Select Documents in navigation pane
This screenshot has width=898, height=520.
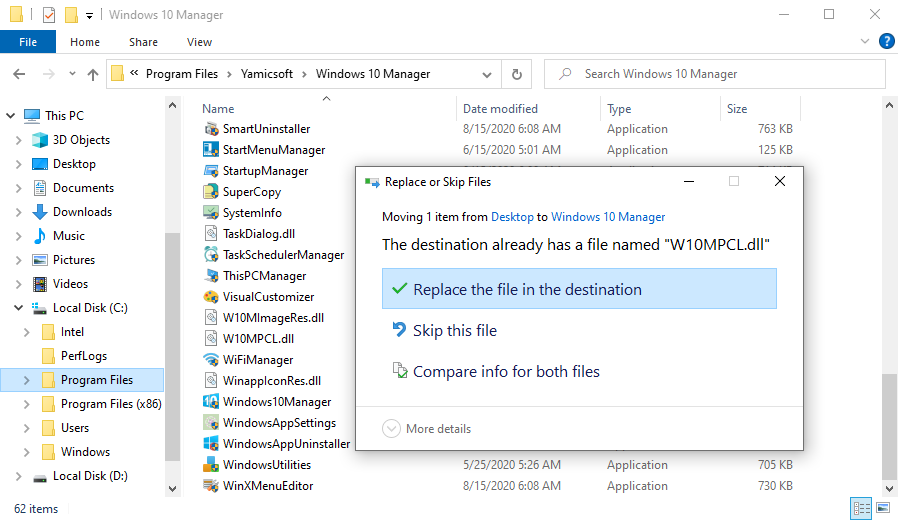coord(84,188)
